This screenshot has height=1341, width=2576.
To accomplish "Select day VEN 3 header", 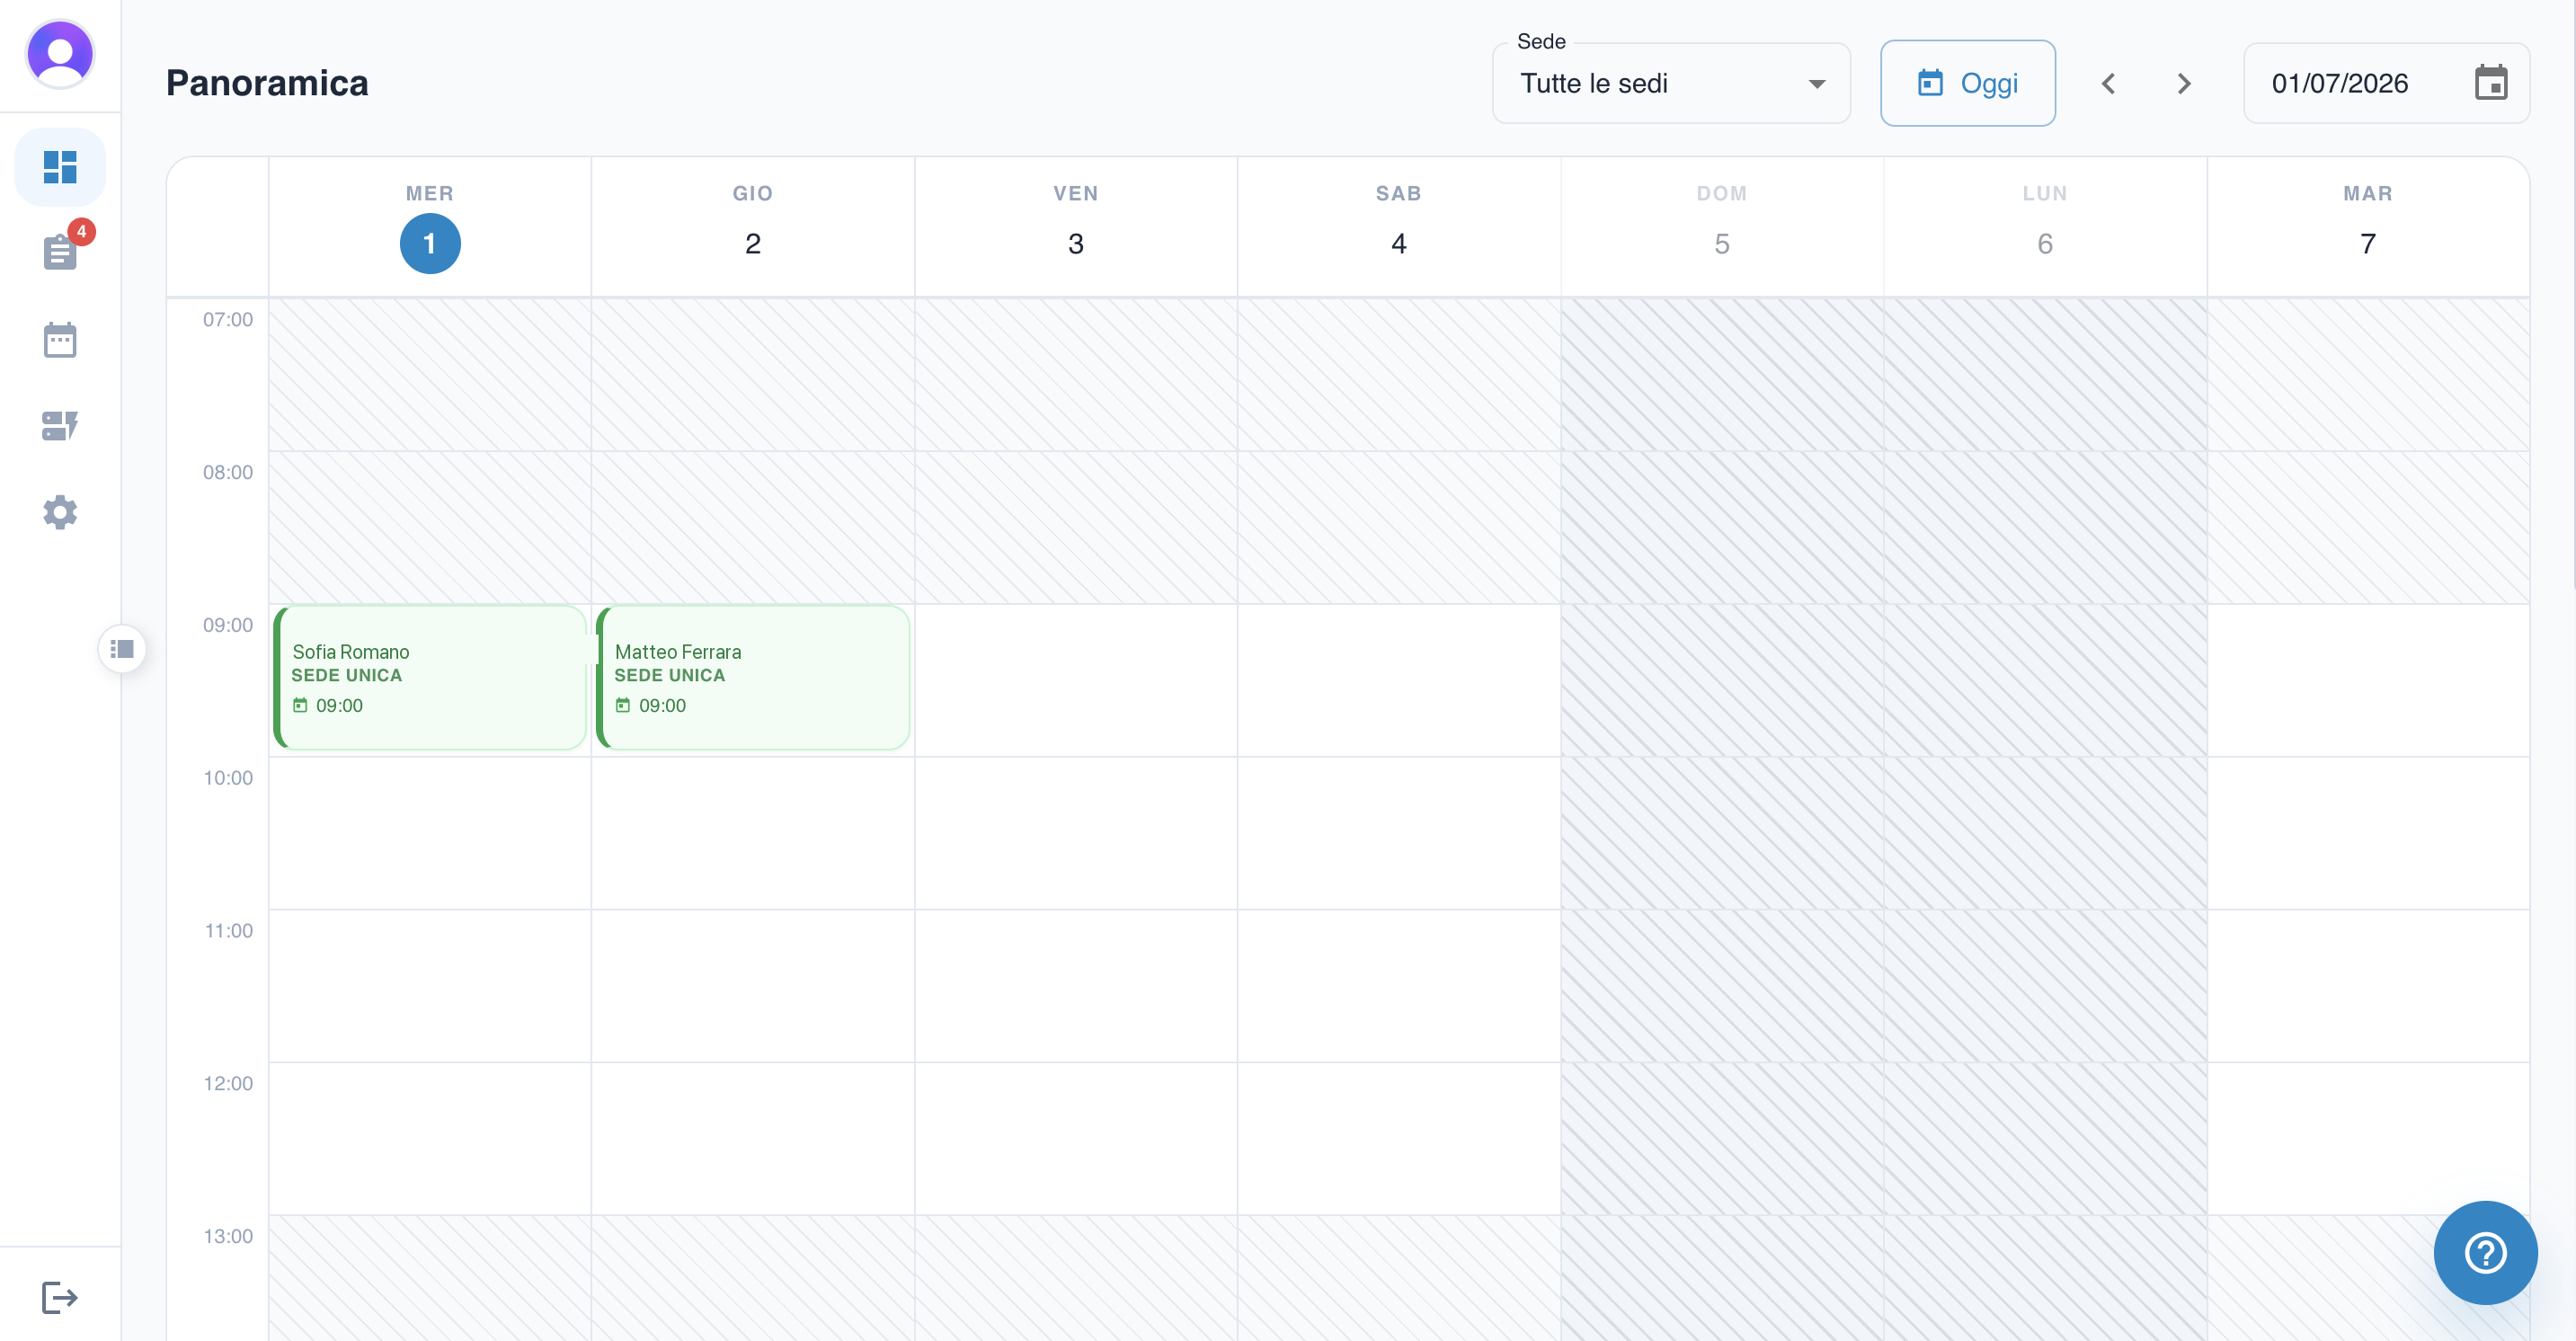I will [1076, 227].
